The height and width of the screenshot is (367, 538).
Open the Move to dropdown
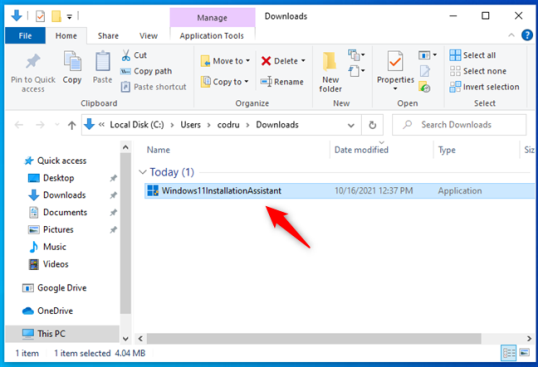225,61
